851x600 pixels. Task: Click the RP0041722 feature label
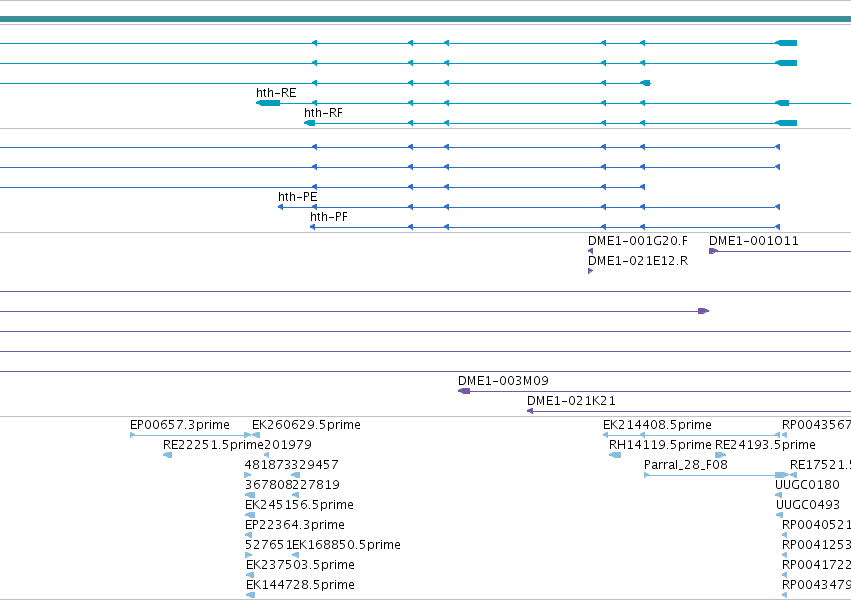(x=816, y=565)
